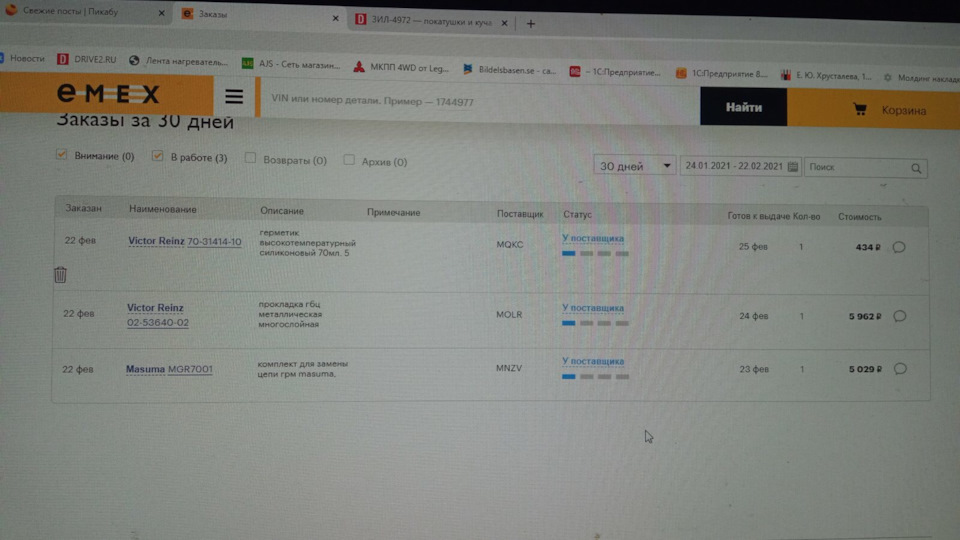Open the comment bubble for the 5 962 ₽ order
The height and width of the screenshot is (540, 960).
[899, 317]
